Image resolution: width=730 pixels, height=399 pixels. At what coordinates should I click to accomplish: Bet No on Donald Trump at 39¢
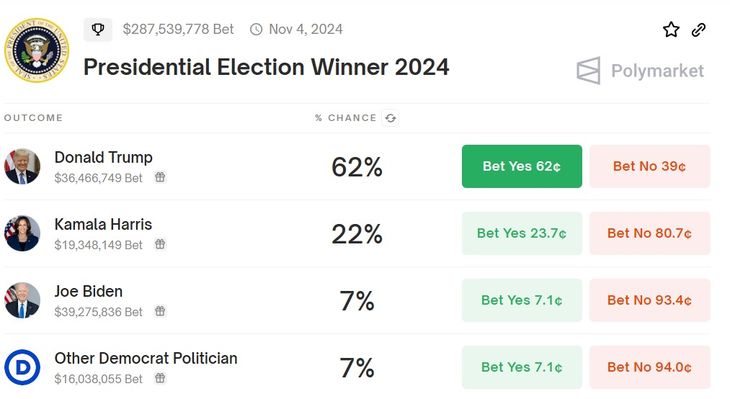coord(650,166)
